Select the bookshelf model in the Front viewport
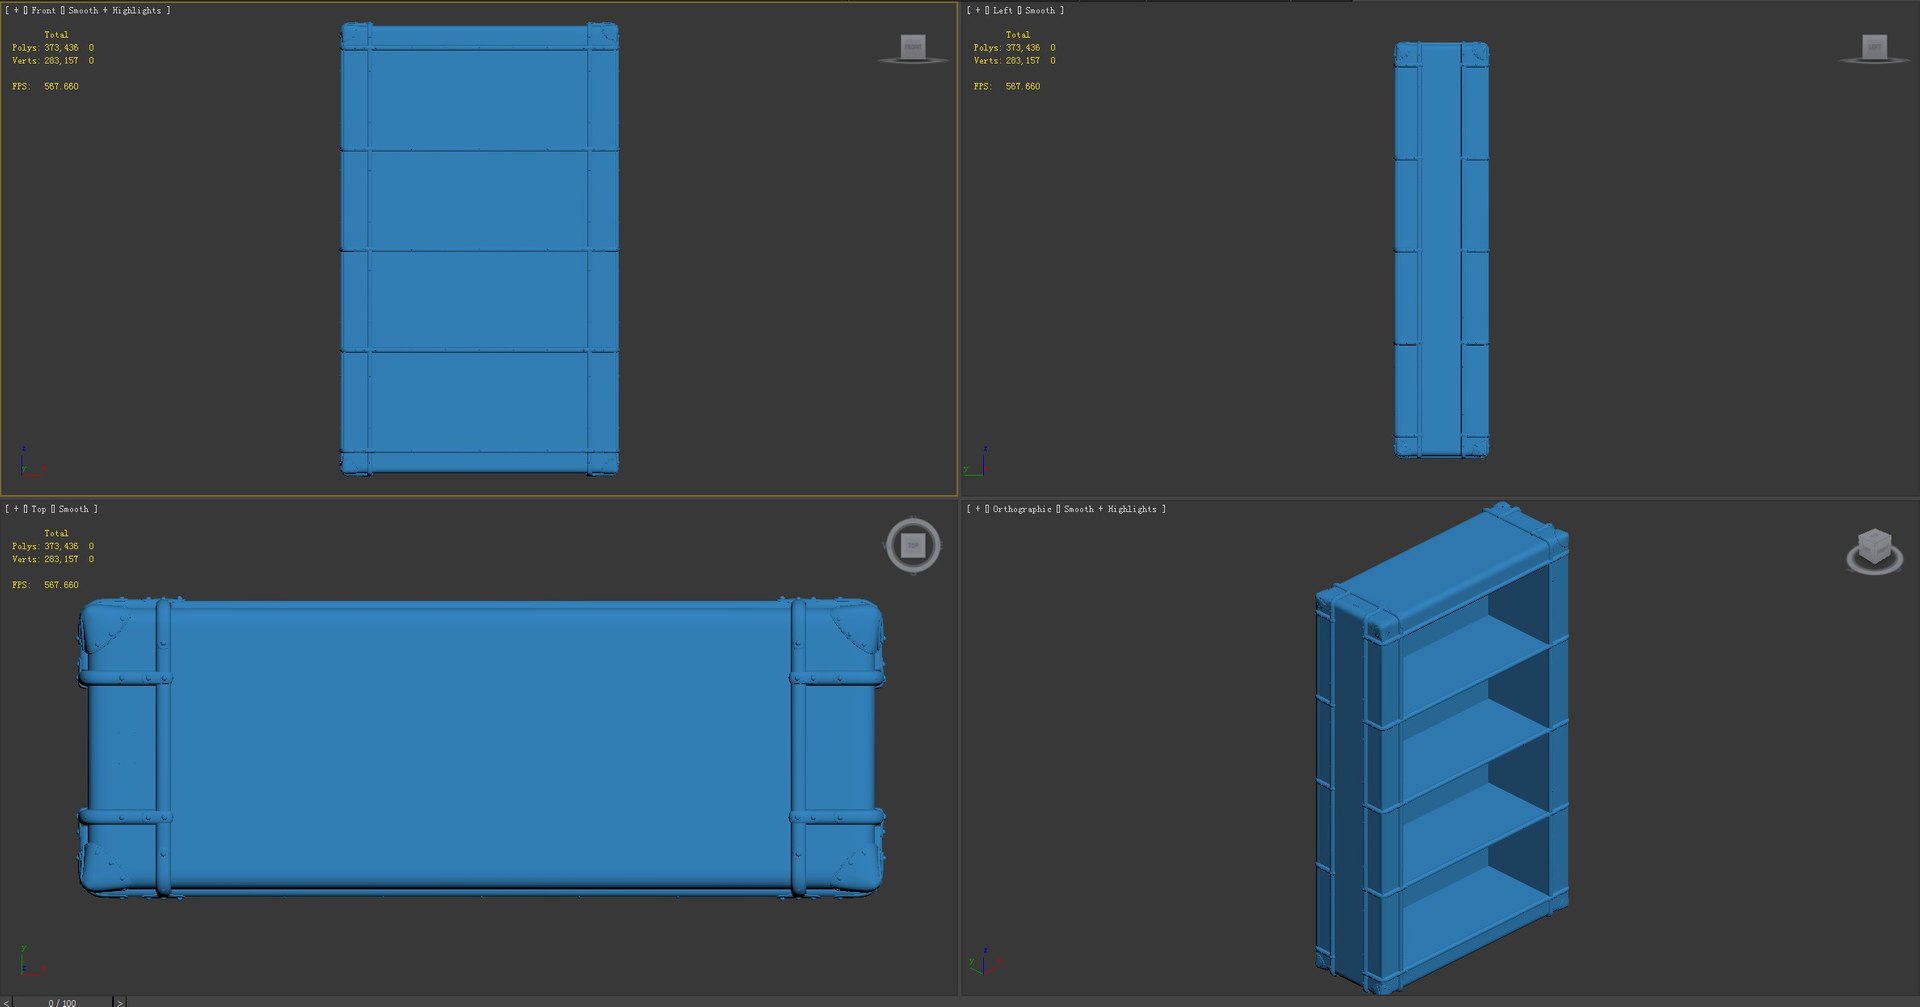Screen dimensions: 1920x1007 [x=479, y=250]
